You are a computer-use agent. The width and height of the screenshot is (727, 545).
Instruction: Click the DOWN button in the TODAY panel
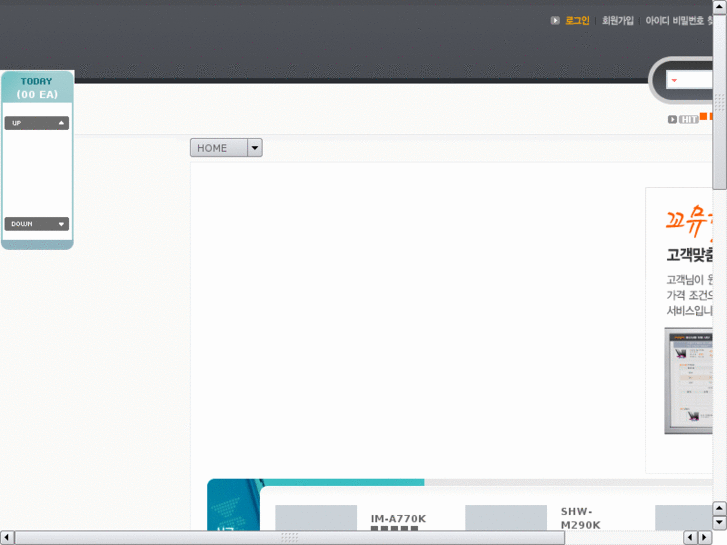pyautogui.click(x=37, y=224)
